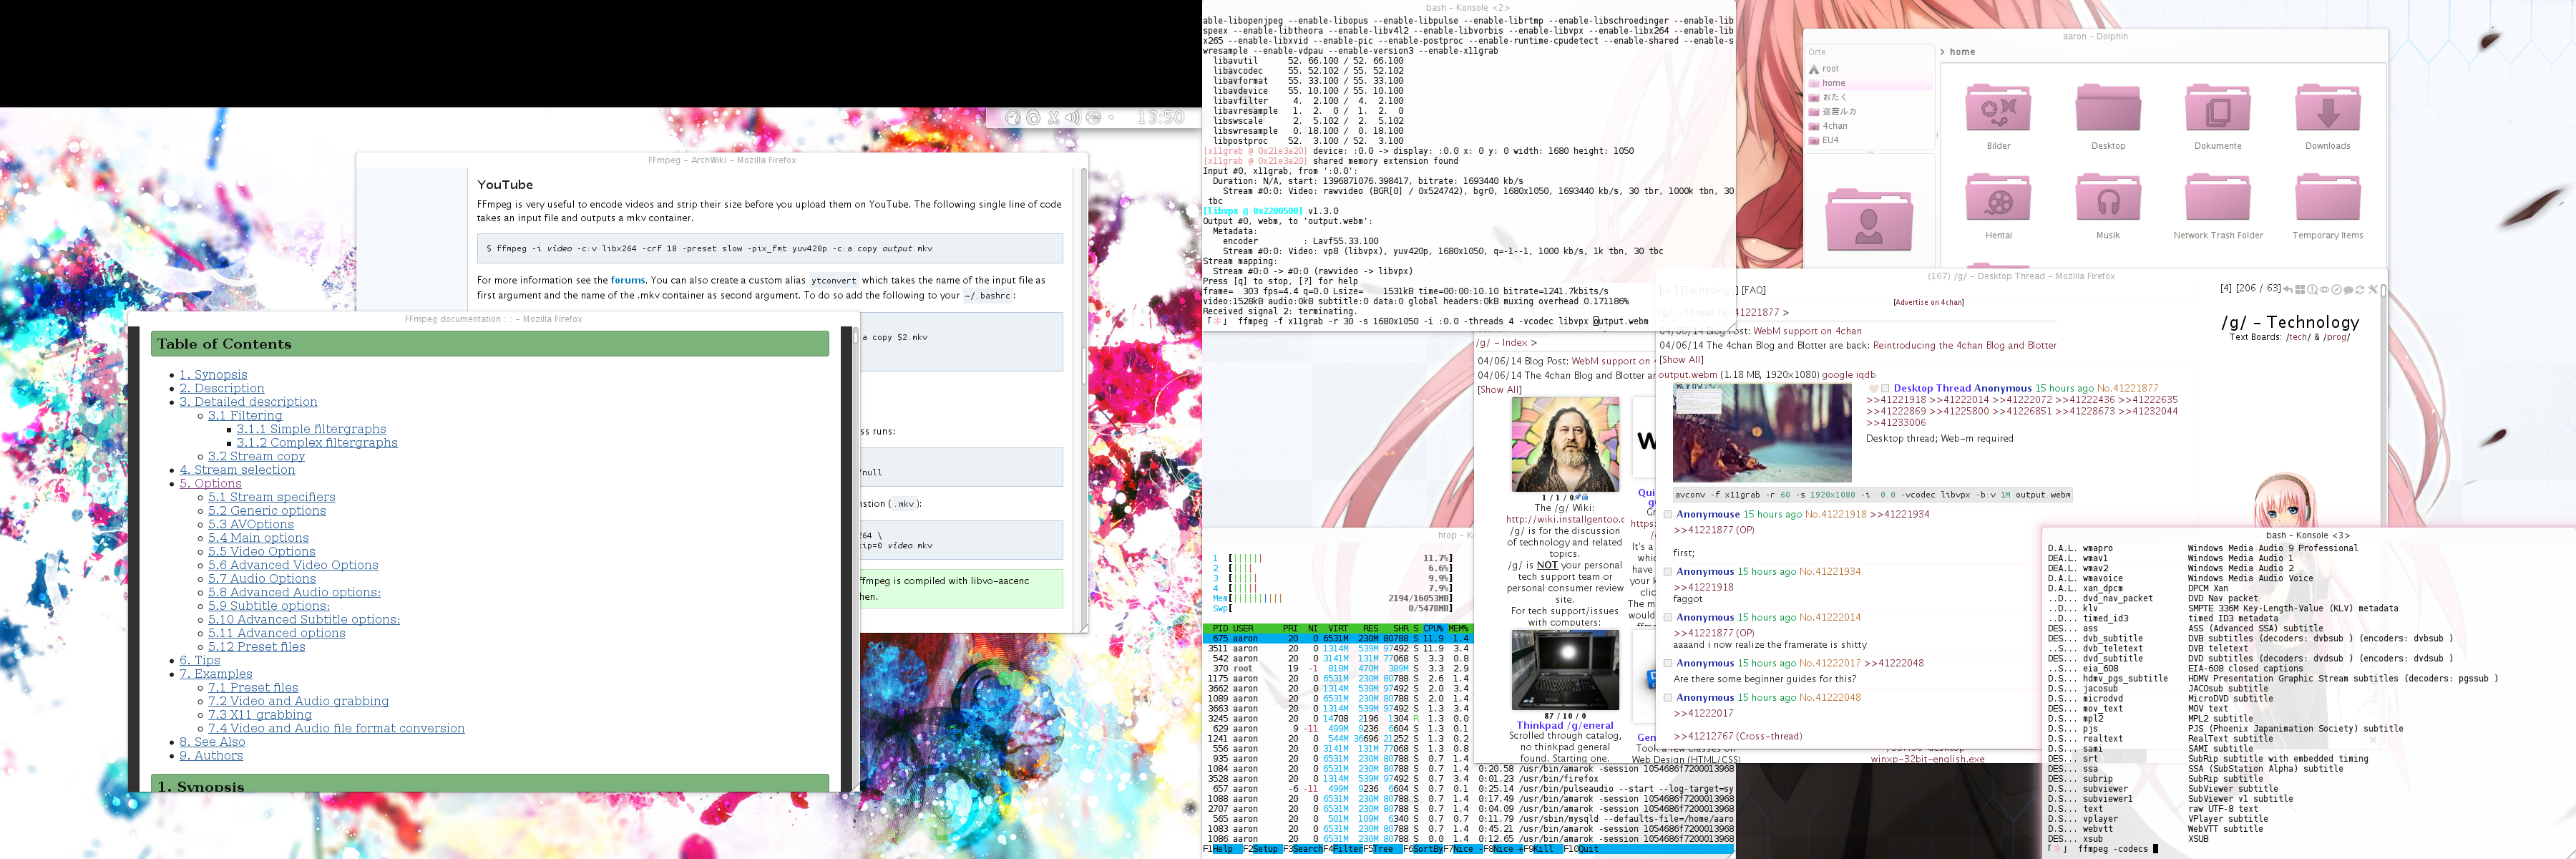Screen dimensions: 2576x859
Task: Click the 4chan header compass icon
Action: (x=2337, y=290)
